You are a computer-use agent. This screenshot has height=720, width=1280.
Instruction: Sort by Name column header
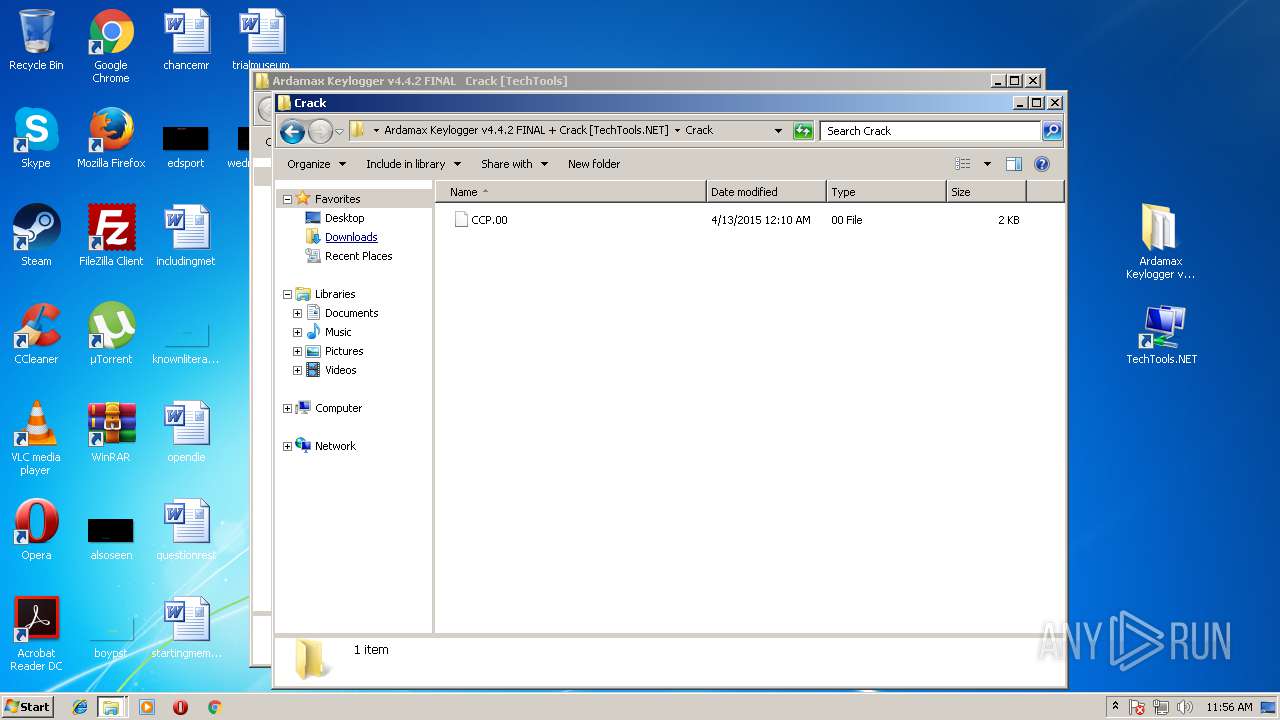(571, 192)
